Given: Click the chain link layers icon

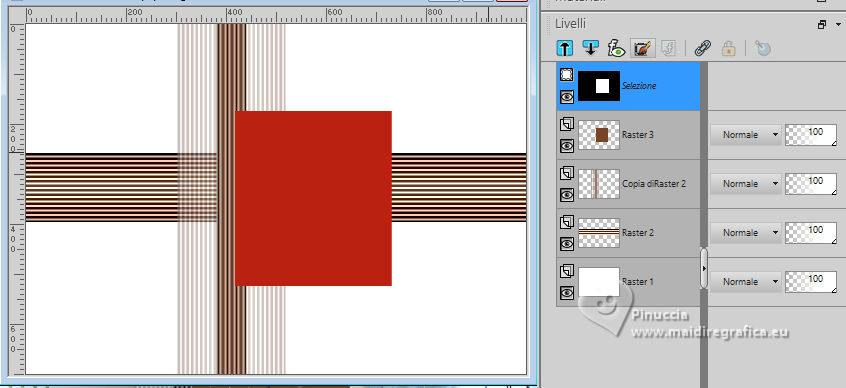Looking at the screenshot, I should 702,49.
